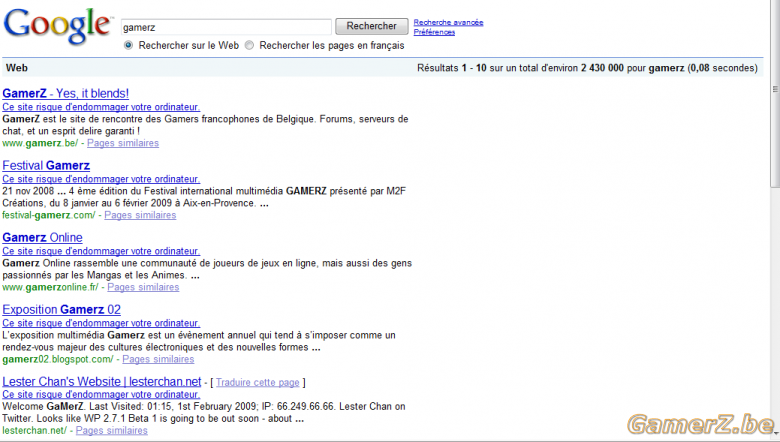Image resolution: width=780 pixels, height=442 pixels.
Task: Click the malware warning under Gamerz Online
Action: (101, 251)
